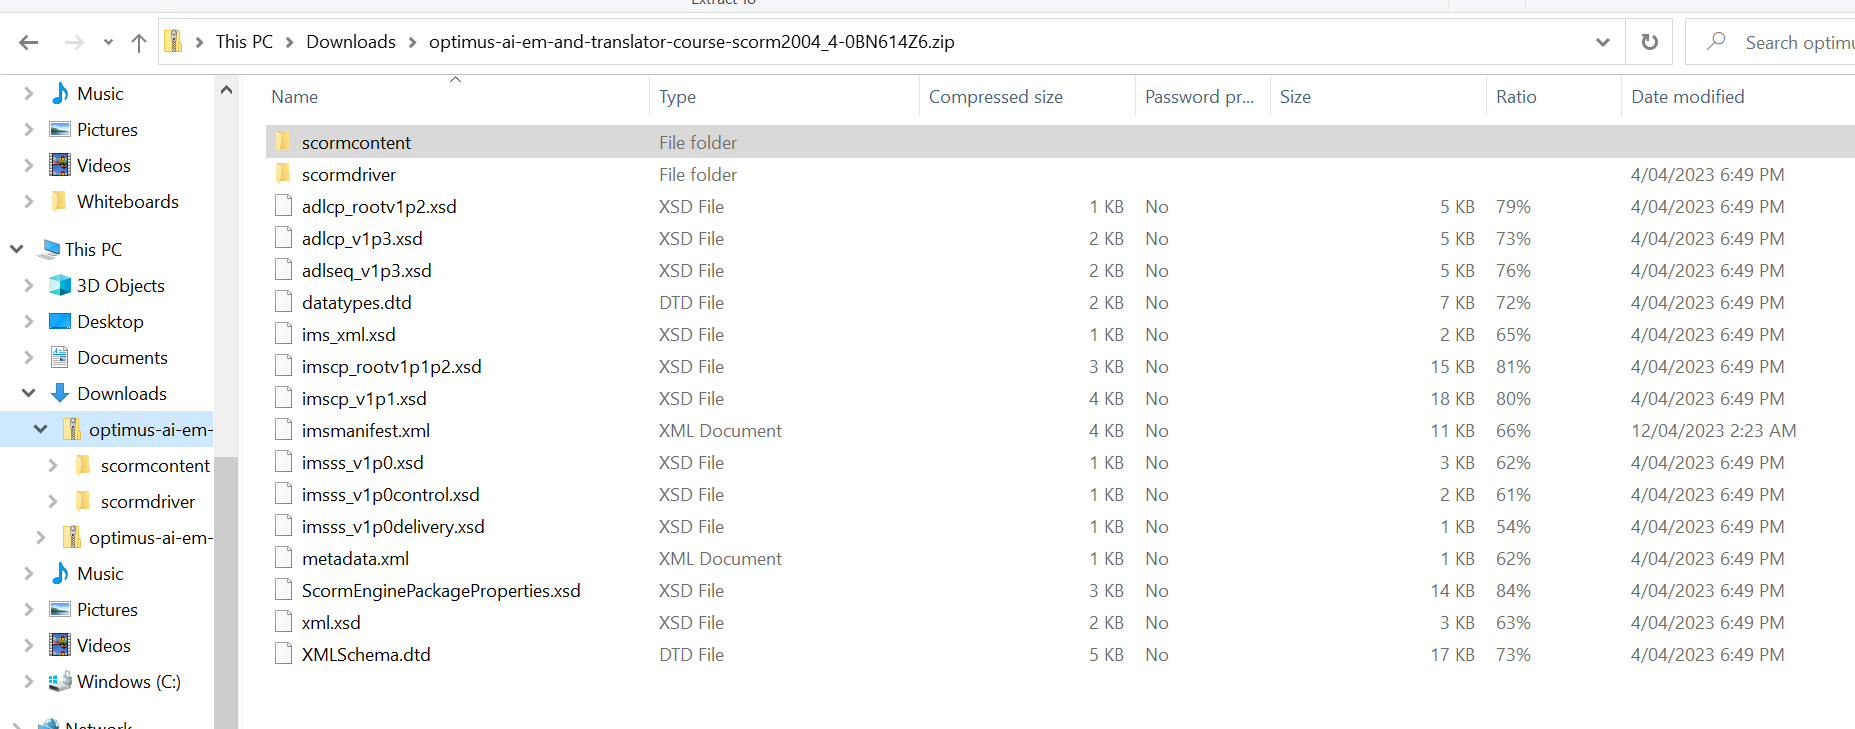Expand the Desktop tree node
Image resolution: width=1855 pixels, height=729 pixels.
coord(28,322)
